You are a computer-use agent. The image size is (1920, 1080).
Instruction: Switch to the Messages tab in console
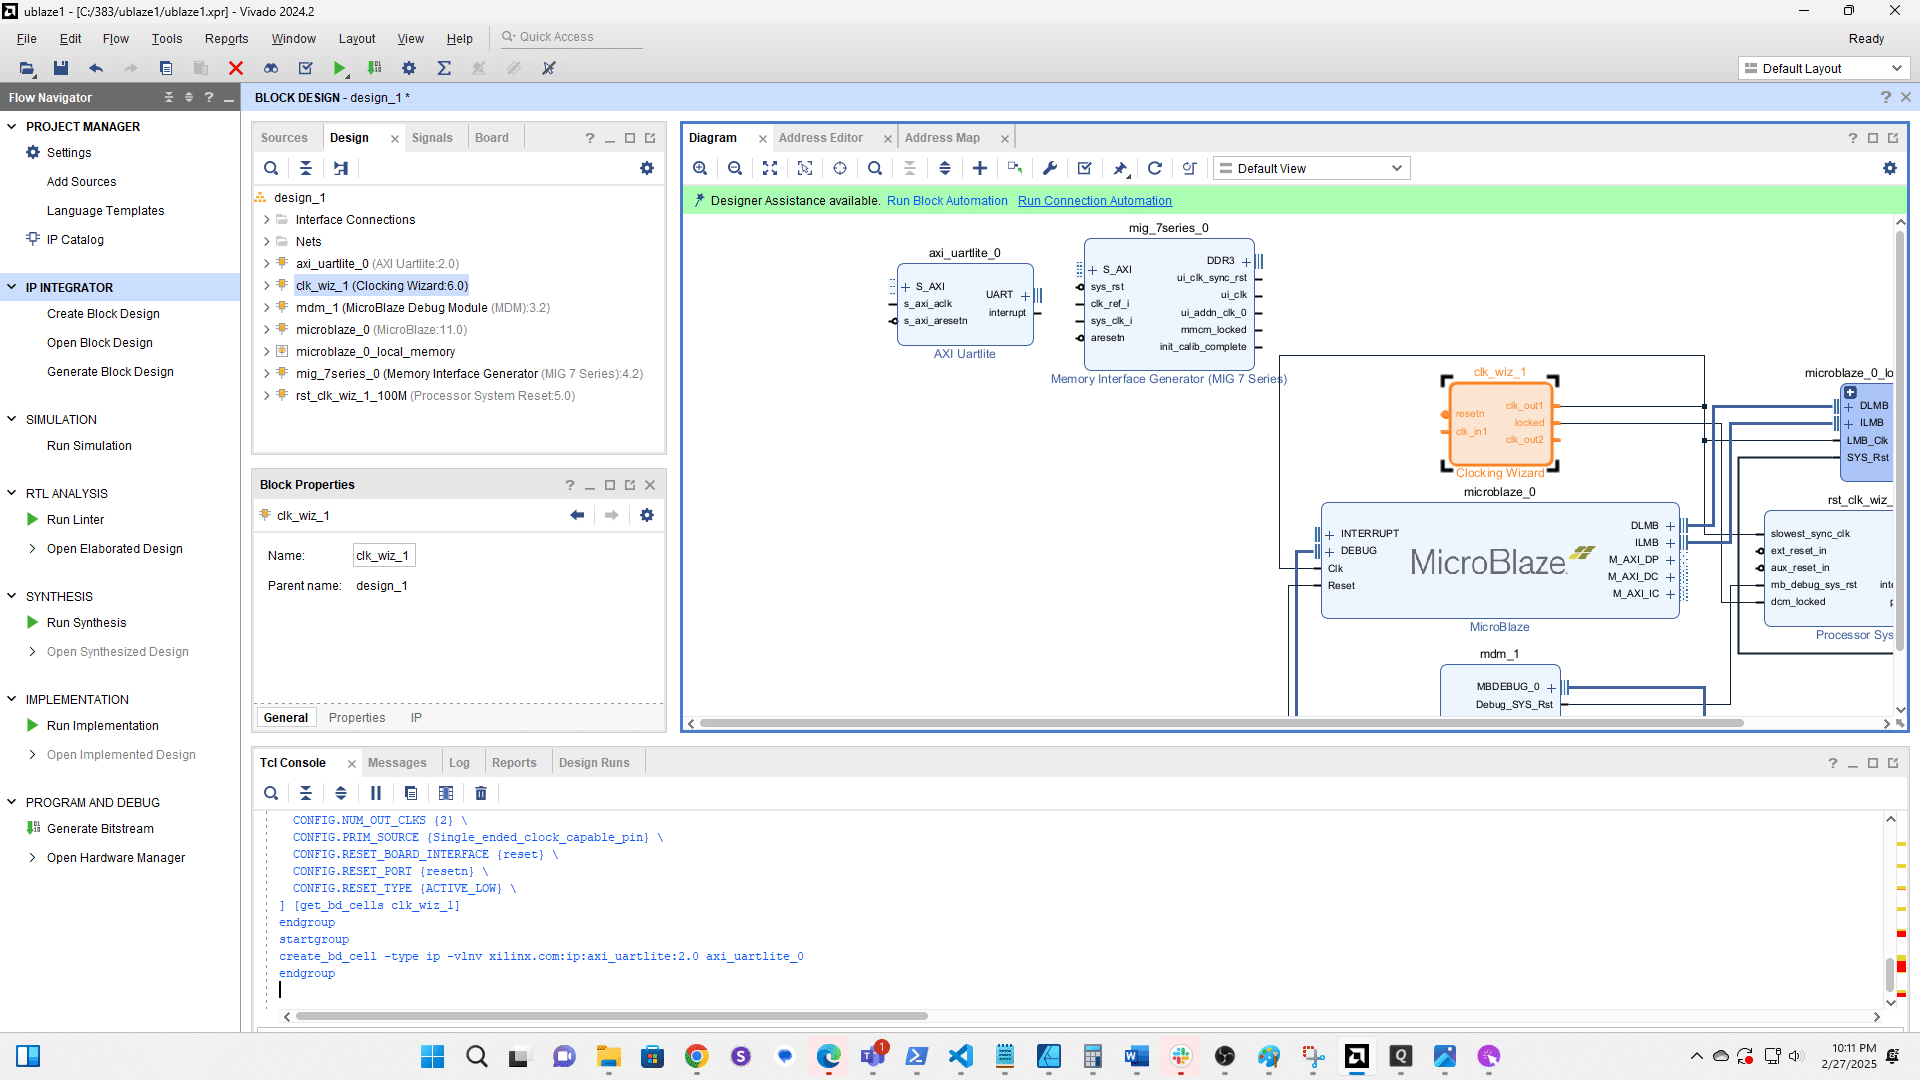(x=397, y=762)
